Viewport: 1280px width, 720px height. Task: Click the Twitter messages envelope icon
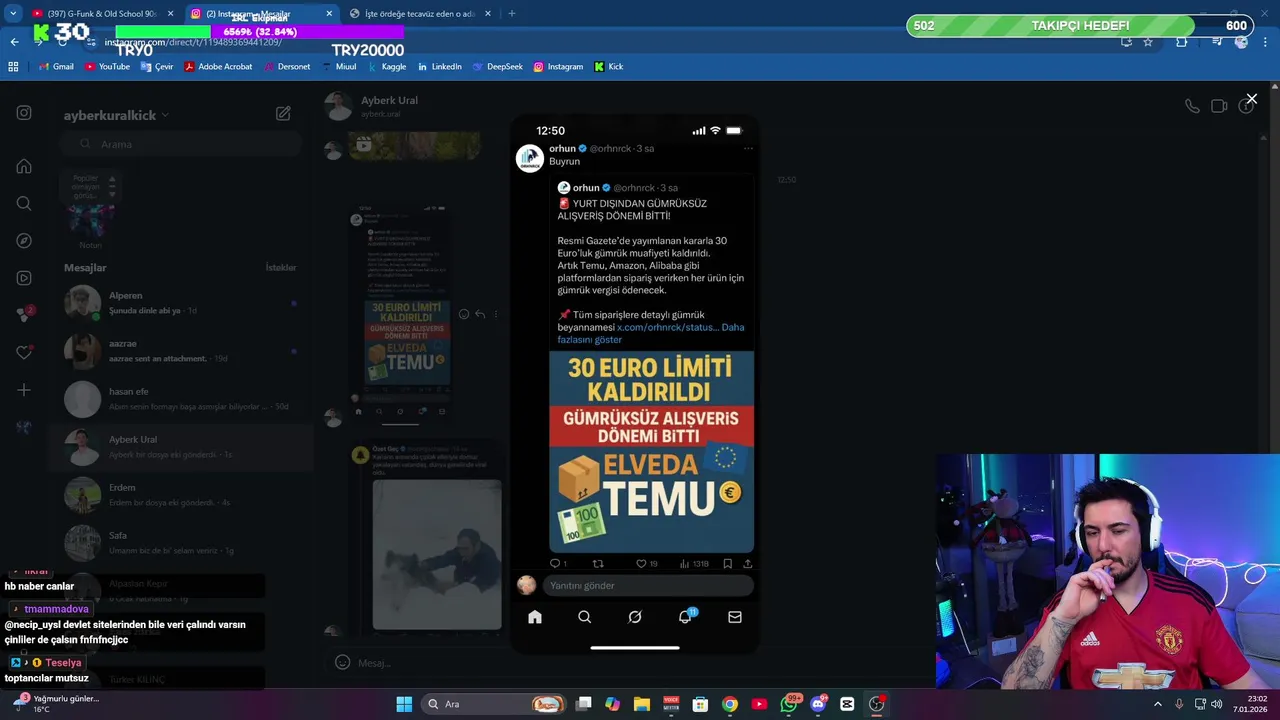point(735,617)
